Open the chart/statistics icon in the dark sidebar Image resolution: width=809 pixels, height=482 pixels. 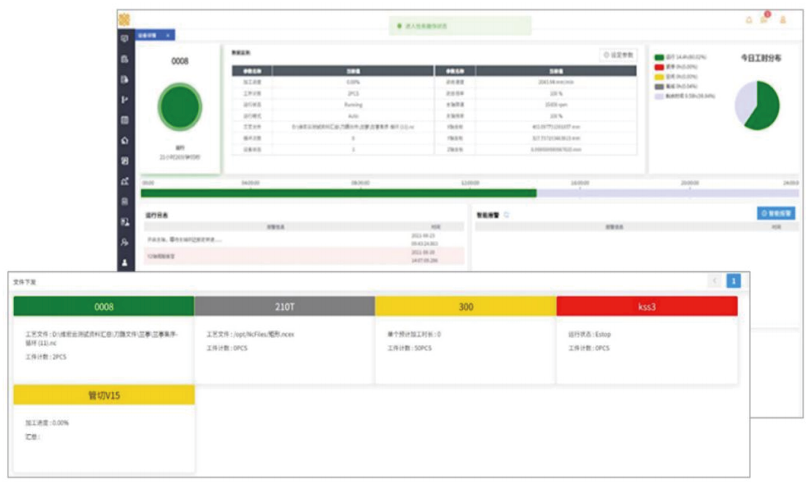point(125,181)
